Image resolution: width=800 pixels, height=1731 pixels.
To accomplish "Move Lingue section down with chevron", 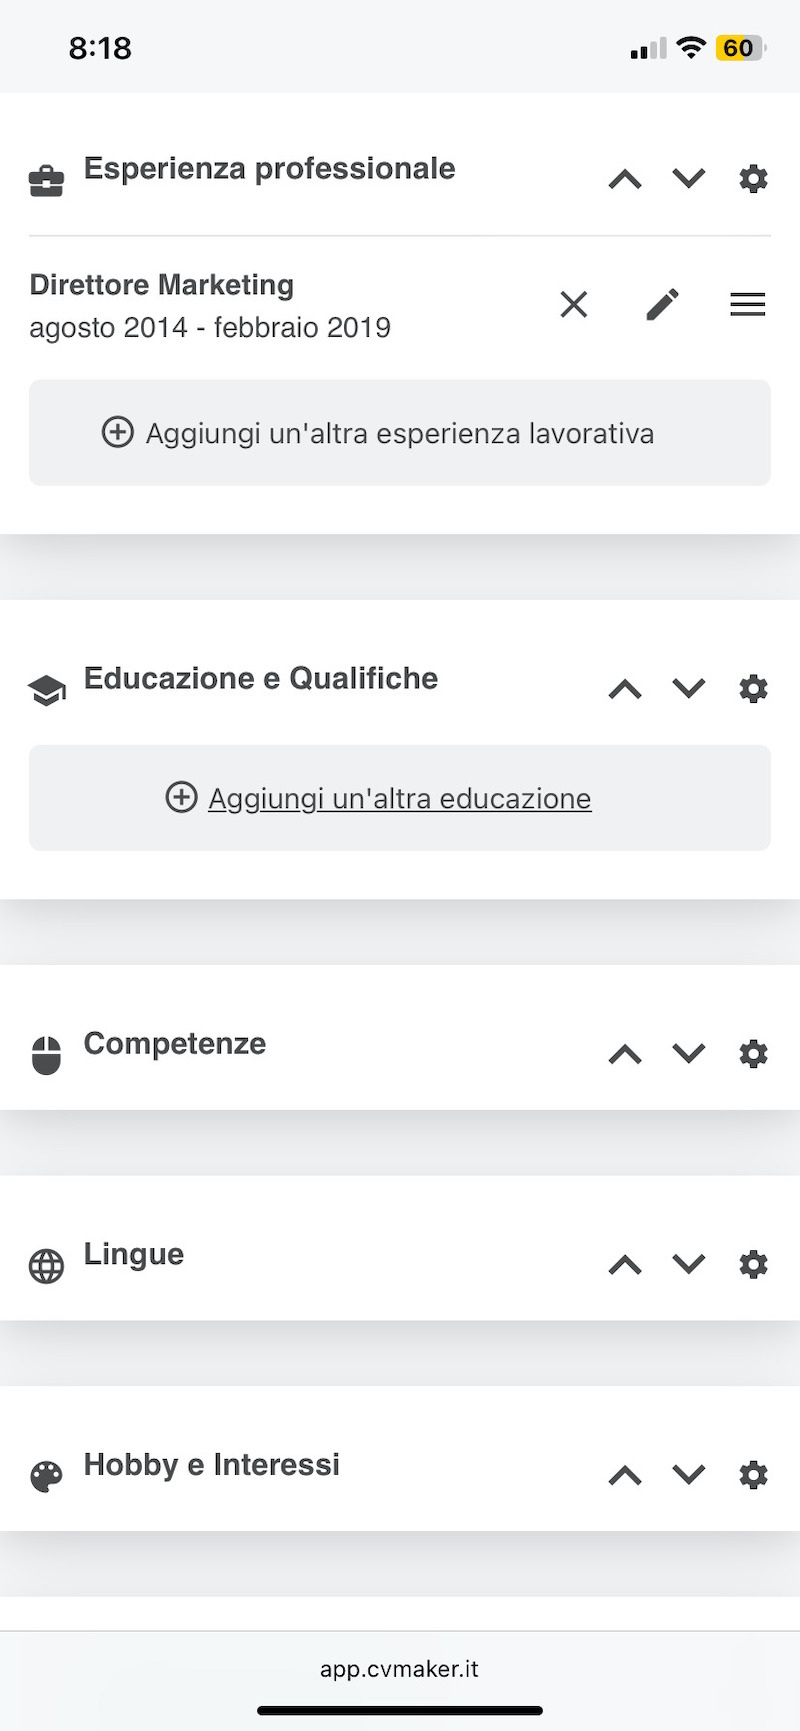I will pos(689,1265).
